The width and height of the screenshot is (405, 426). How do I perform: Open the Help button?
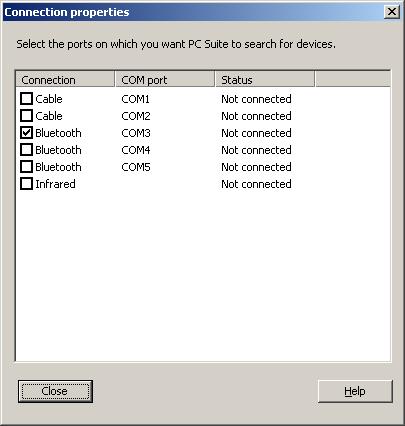[355, 391]
